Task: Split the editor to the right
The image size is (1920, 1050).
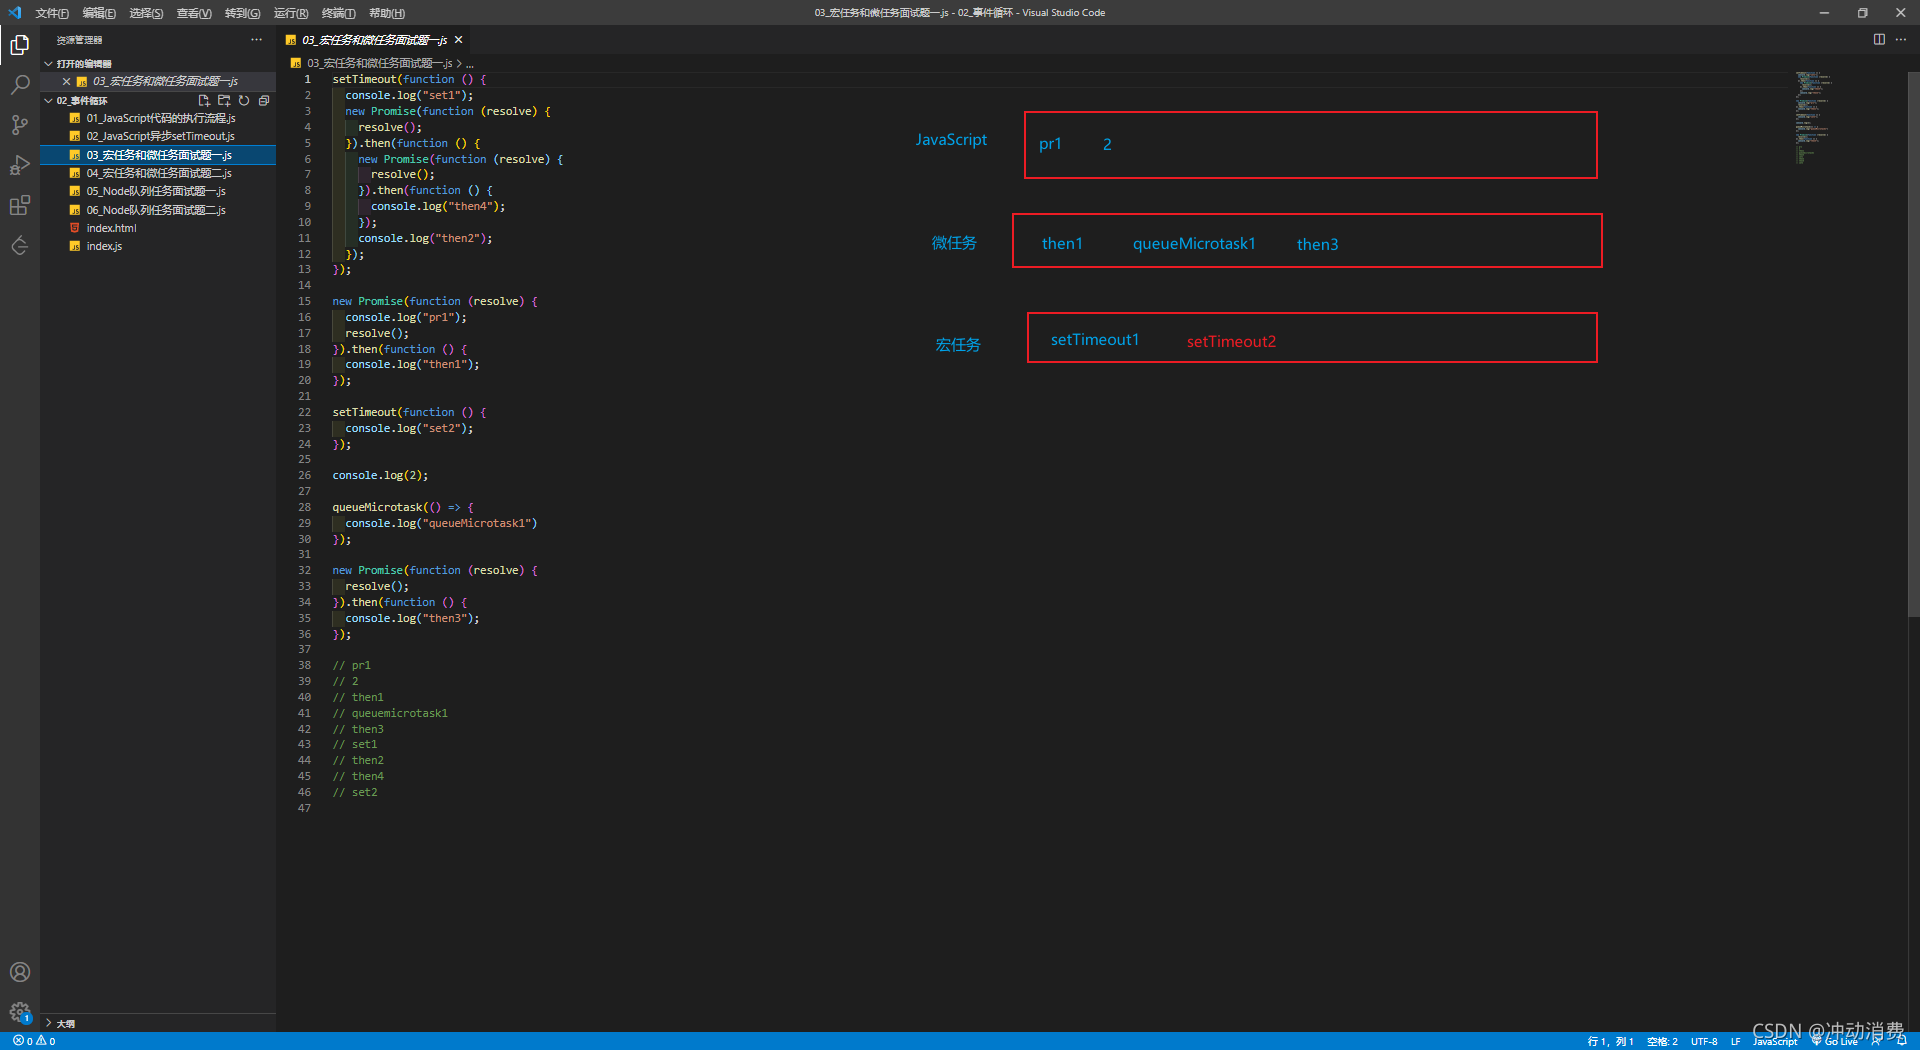Action: point(1879,39)
